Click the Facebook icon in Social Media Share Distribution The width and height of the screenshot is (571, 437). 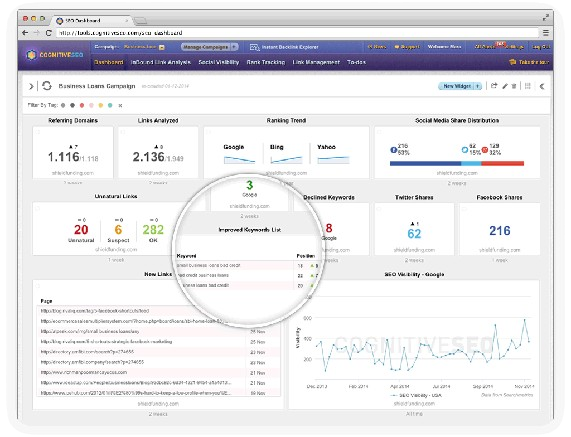tap(393, 150)
